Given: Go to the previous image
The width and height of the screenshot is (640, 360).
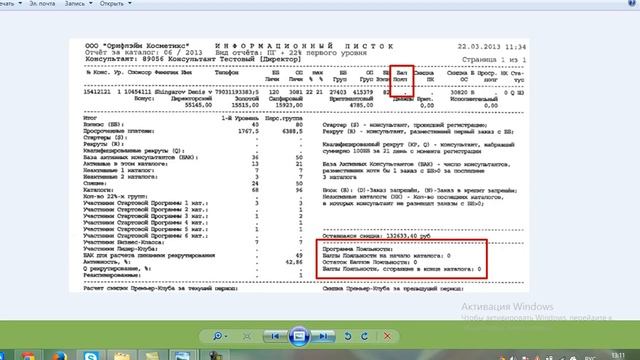Looking at the screenshot, I should pyautogui.click(x=276, y=336).
